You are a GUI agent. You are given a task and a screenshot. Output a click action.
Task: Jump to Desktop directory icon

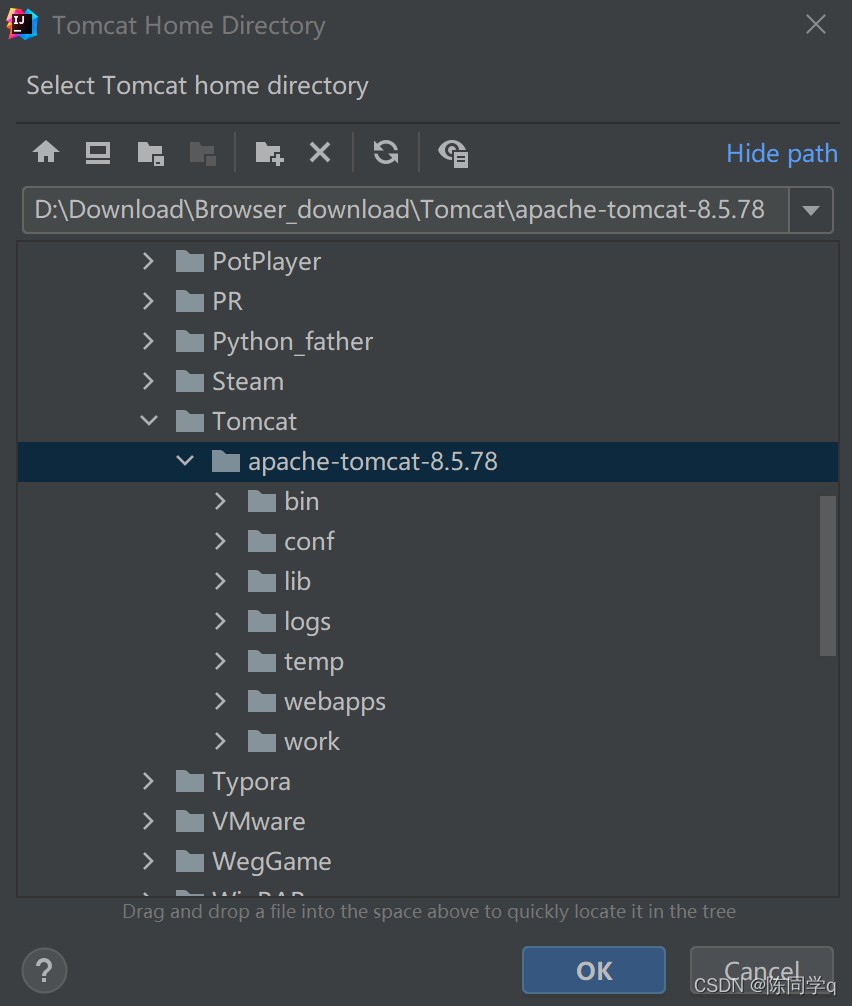tap(98, 153)
